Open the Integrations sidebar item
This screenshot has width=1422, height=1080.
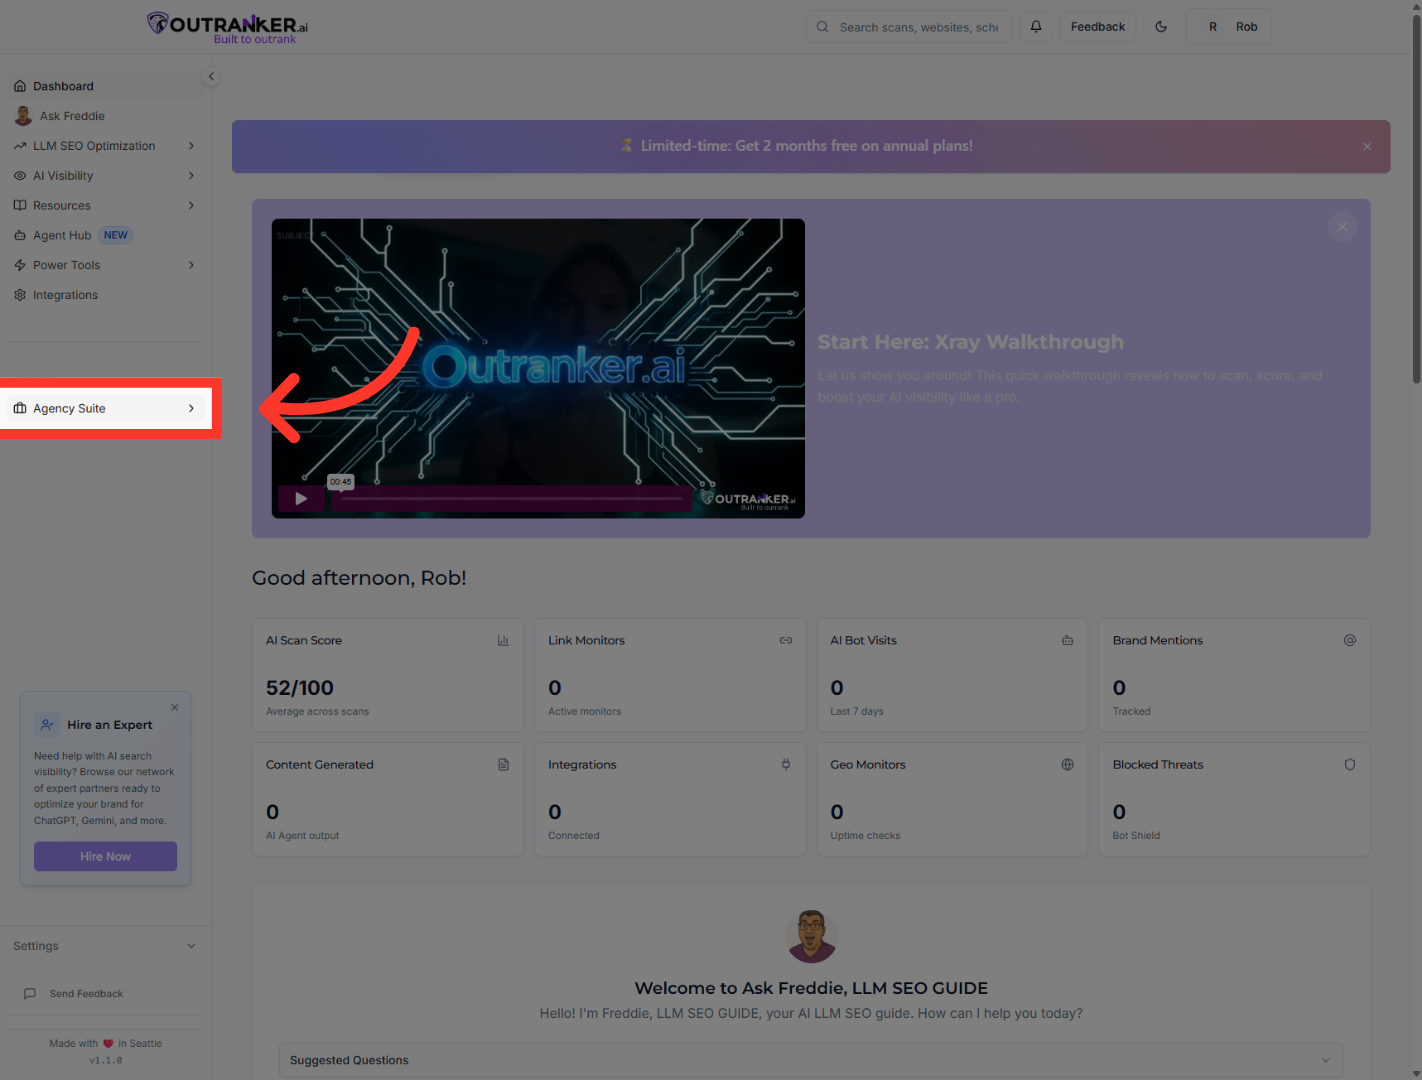pos(105,295)
